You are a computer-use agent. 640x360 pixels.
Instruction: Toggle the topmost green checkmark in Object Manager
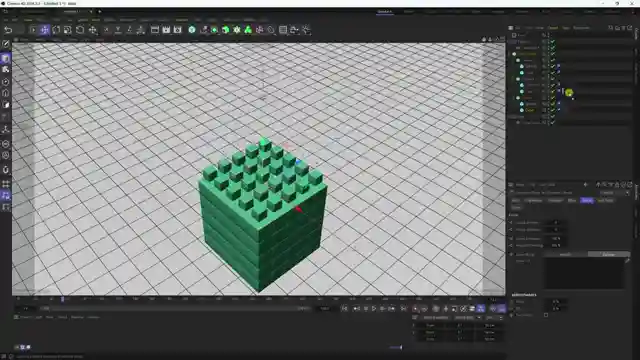click(553, 42)
